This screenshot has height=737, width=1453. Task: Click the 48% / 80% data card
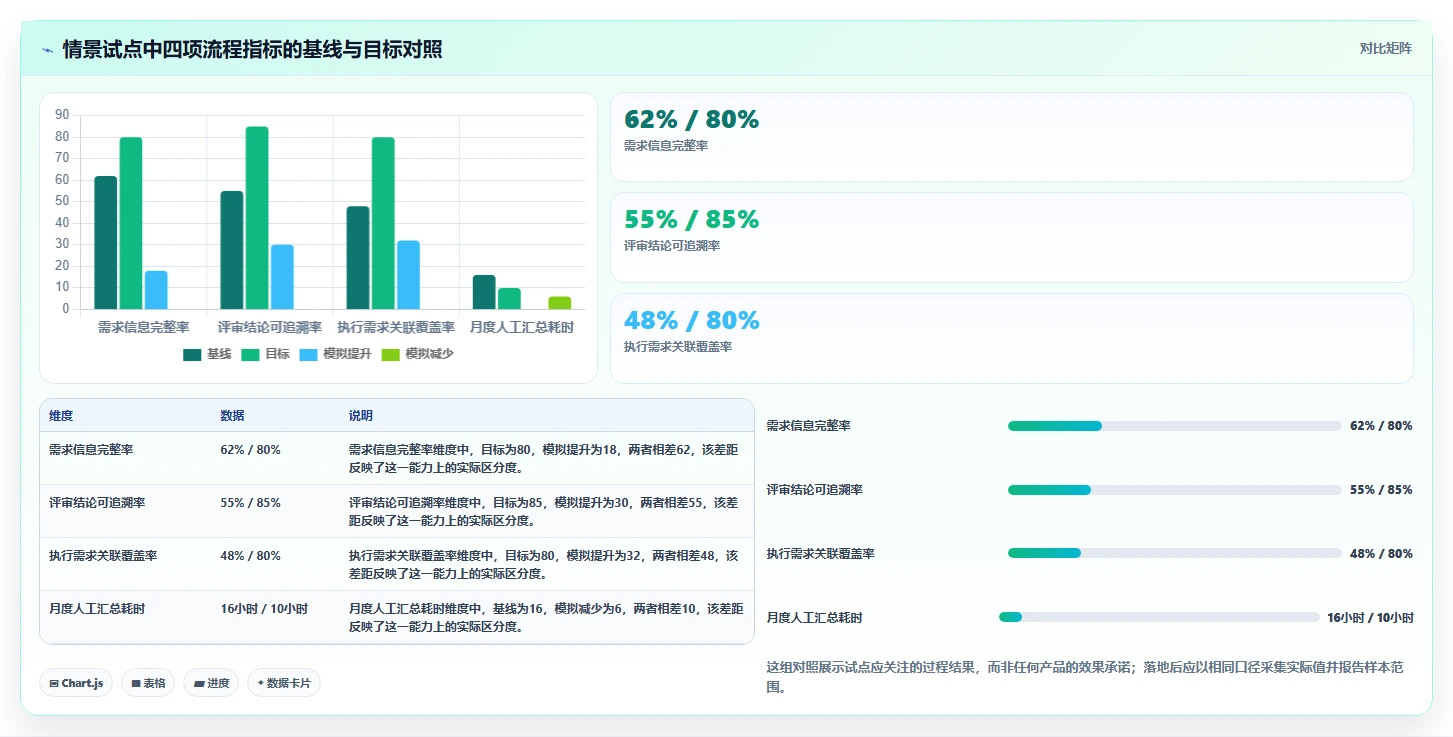1011,338
